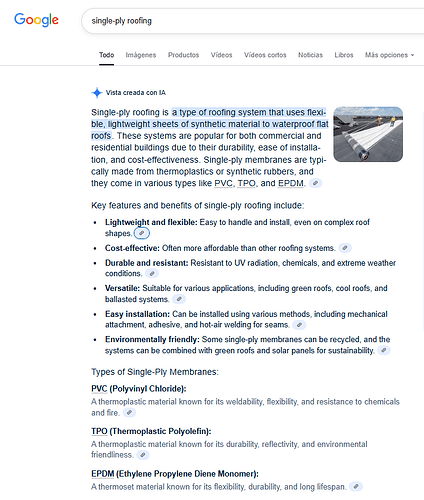Open source link icon after 'ballasted systems'
This screenshot has height=500, width=424.
coord(179,299)
